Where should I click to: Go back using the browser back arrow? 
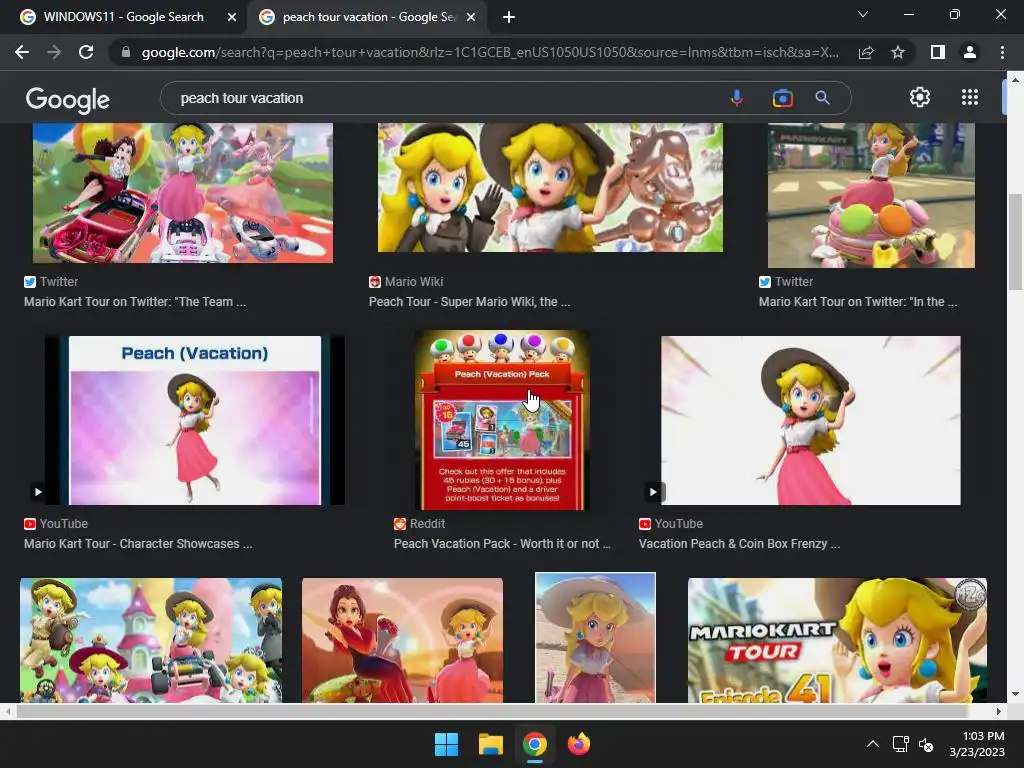[22, 52]
